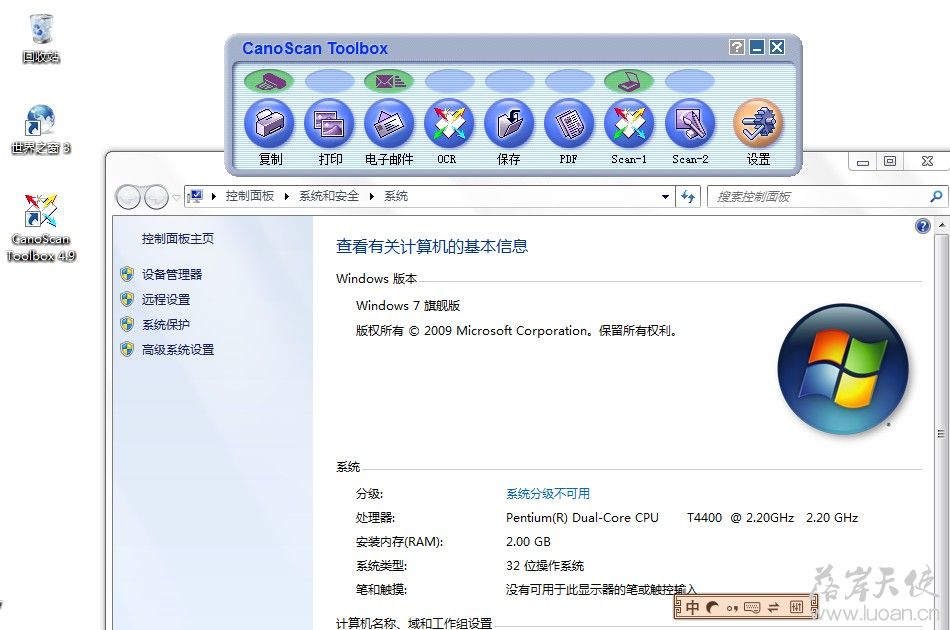Image resolution: width=950 pixels, height=630 pixels.
Task: Minimize the CanoScan Toolbox window
Action: (757, 47)
